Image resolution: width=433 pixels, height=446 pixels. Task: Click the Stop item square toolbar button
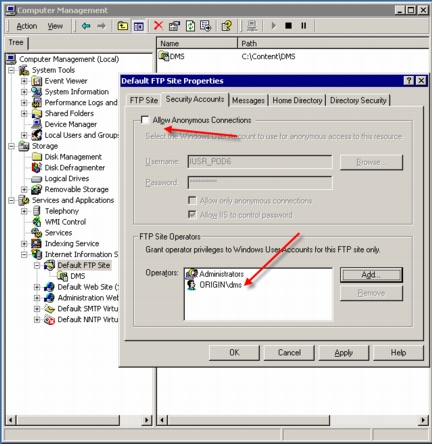288,26
